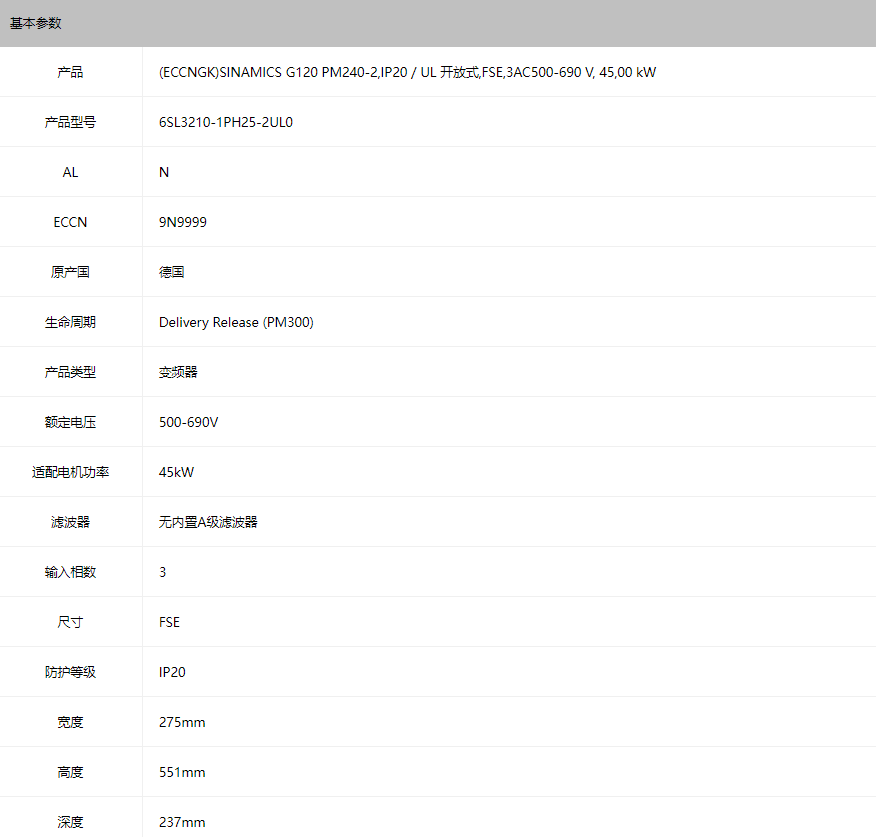Select the value 无内置A级滤波器
The width and height of the screenshot is (876, 837).
coord(208,522)
